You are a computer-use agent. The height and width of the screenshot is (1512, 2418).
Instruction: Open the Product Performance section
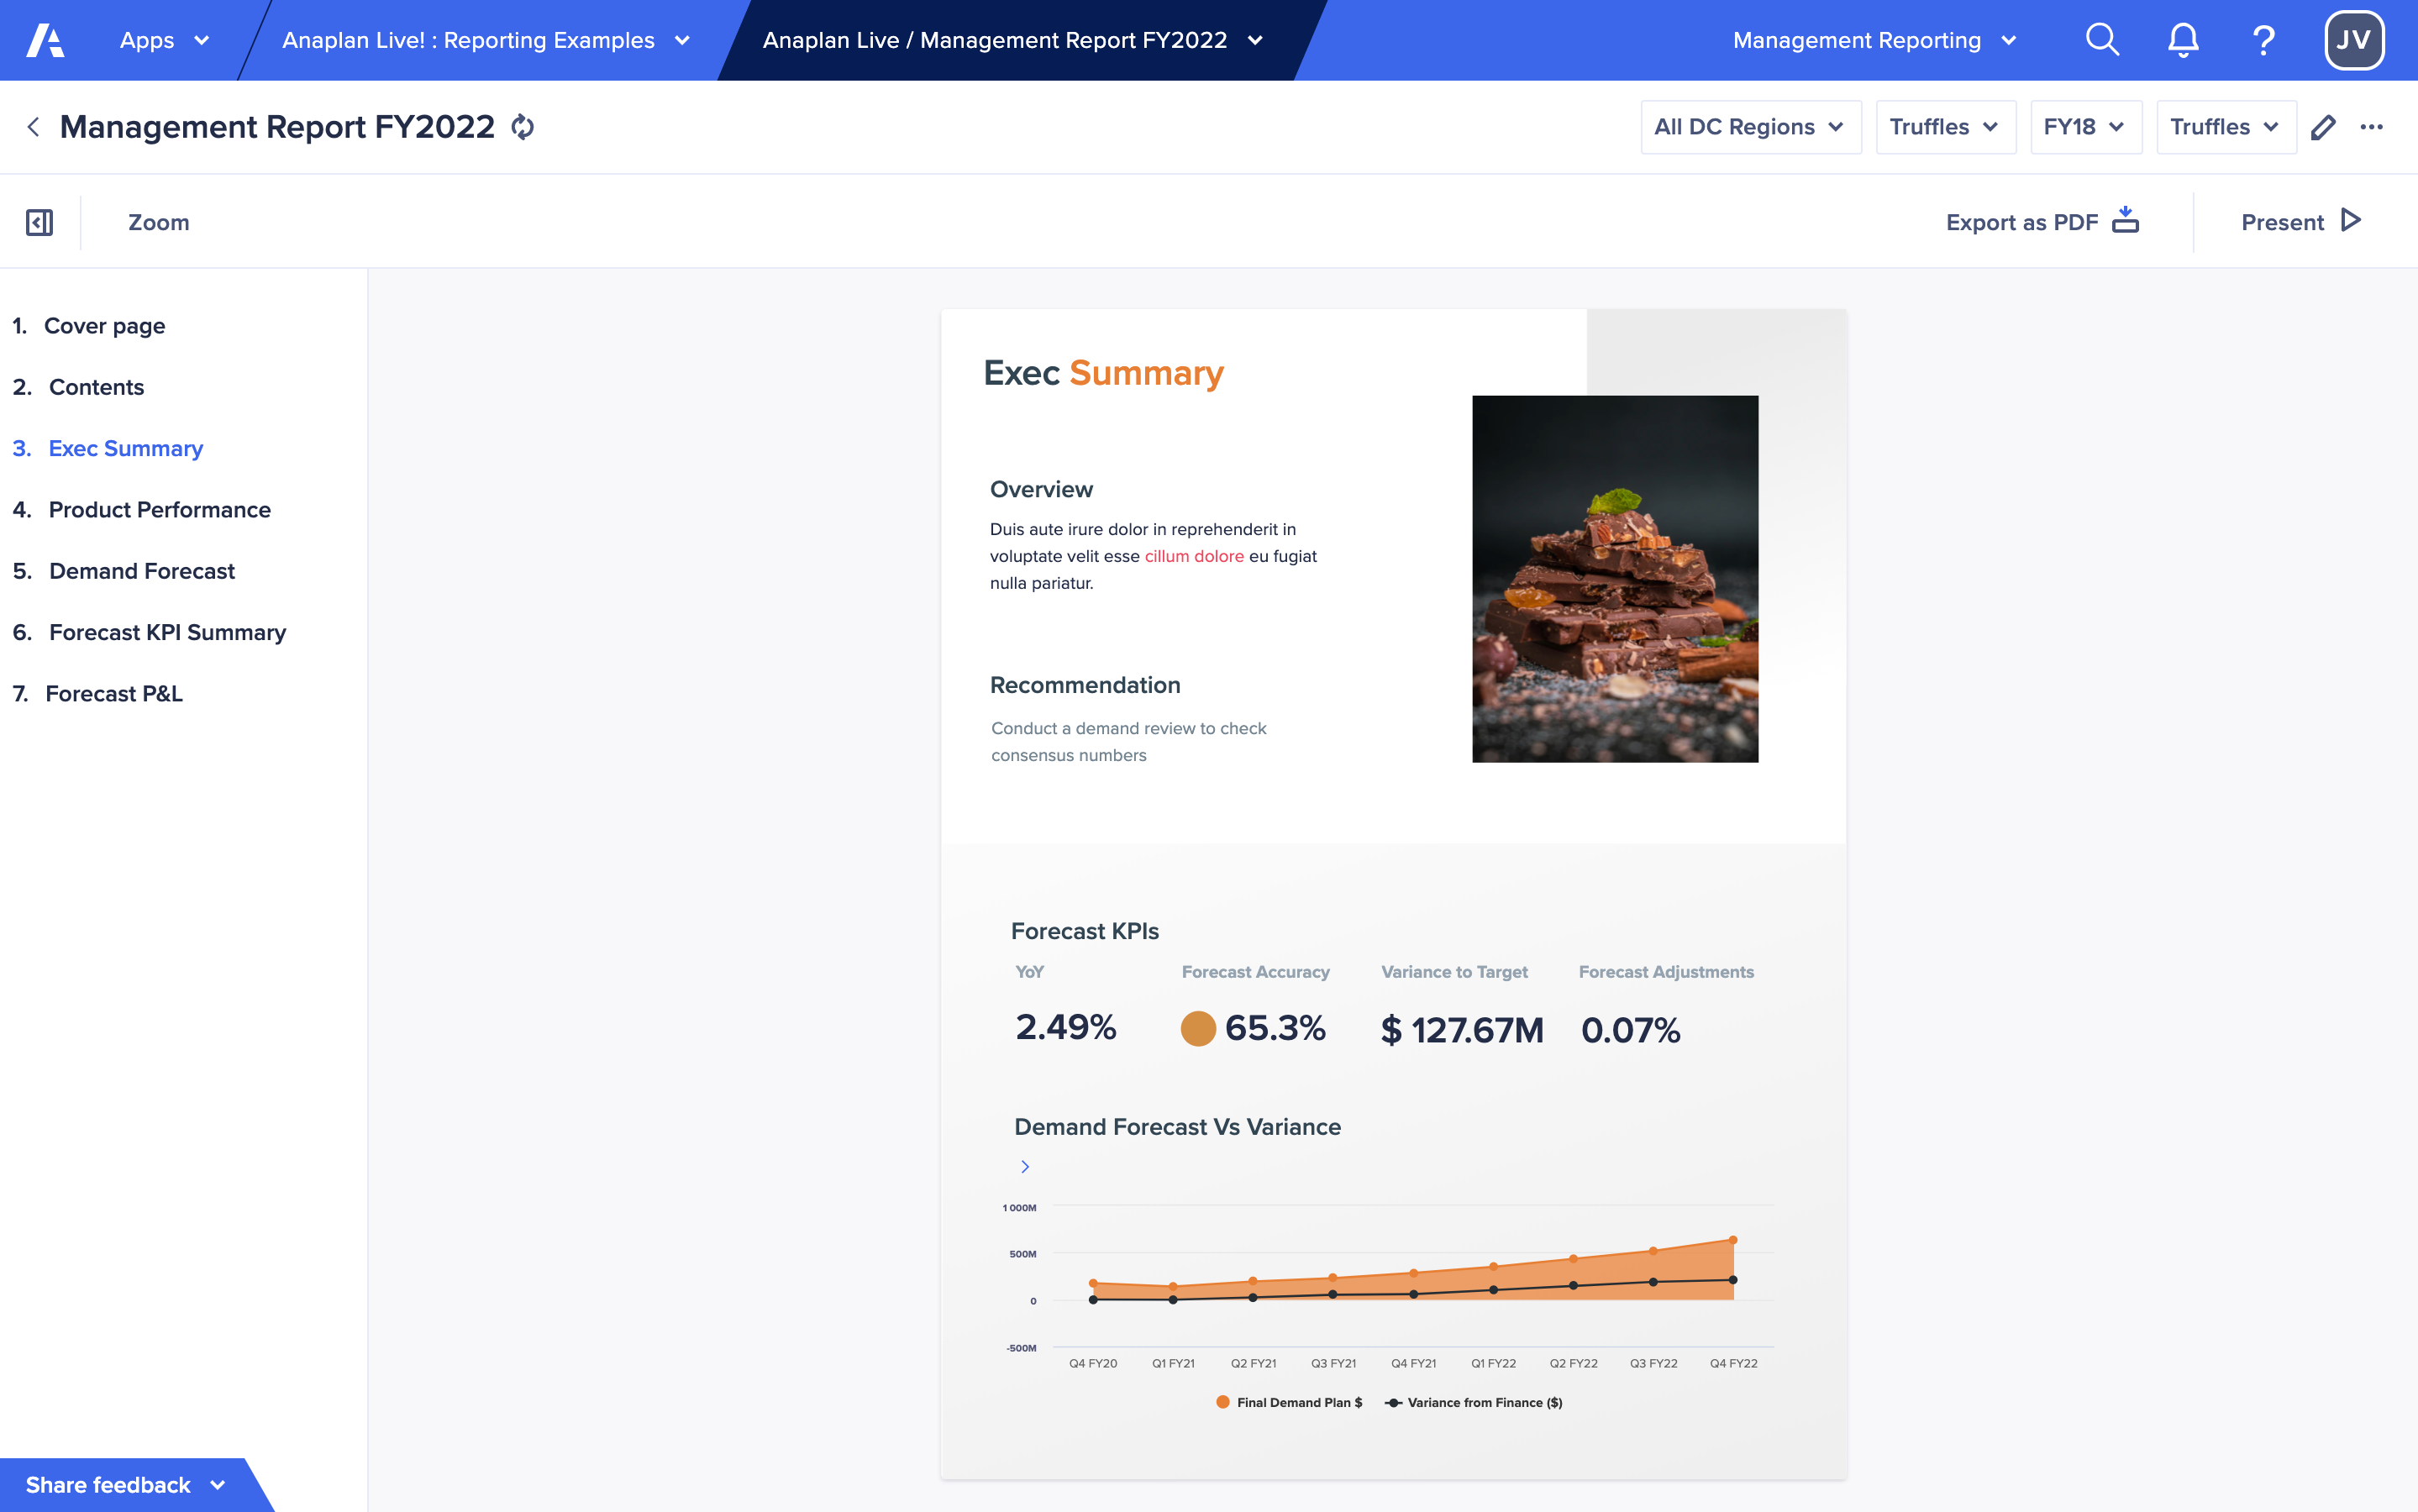click(159, 509)
